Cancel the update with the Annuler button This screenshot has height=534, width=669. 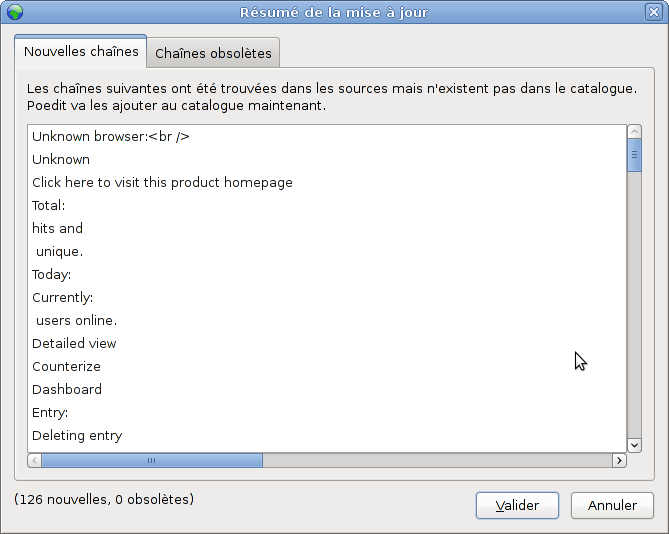612,505
